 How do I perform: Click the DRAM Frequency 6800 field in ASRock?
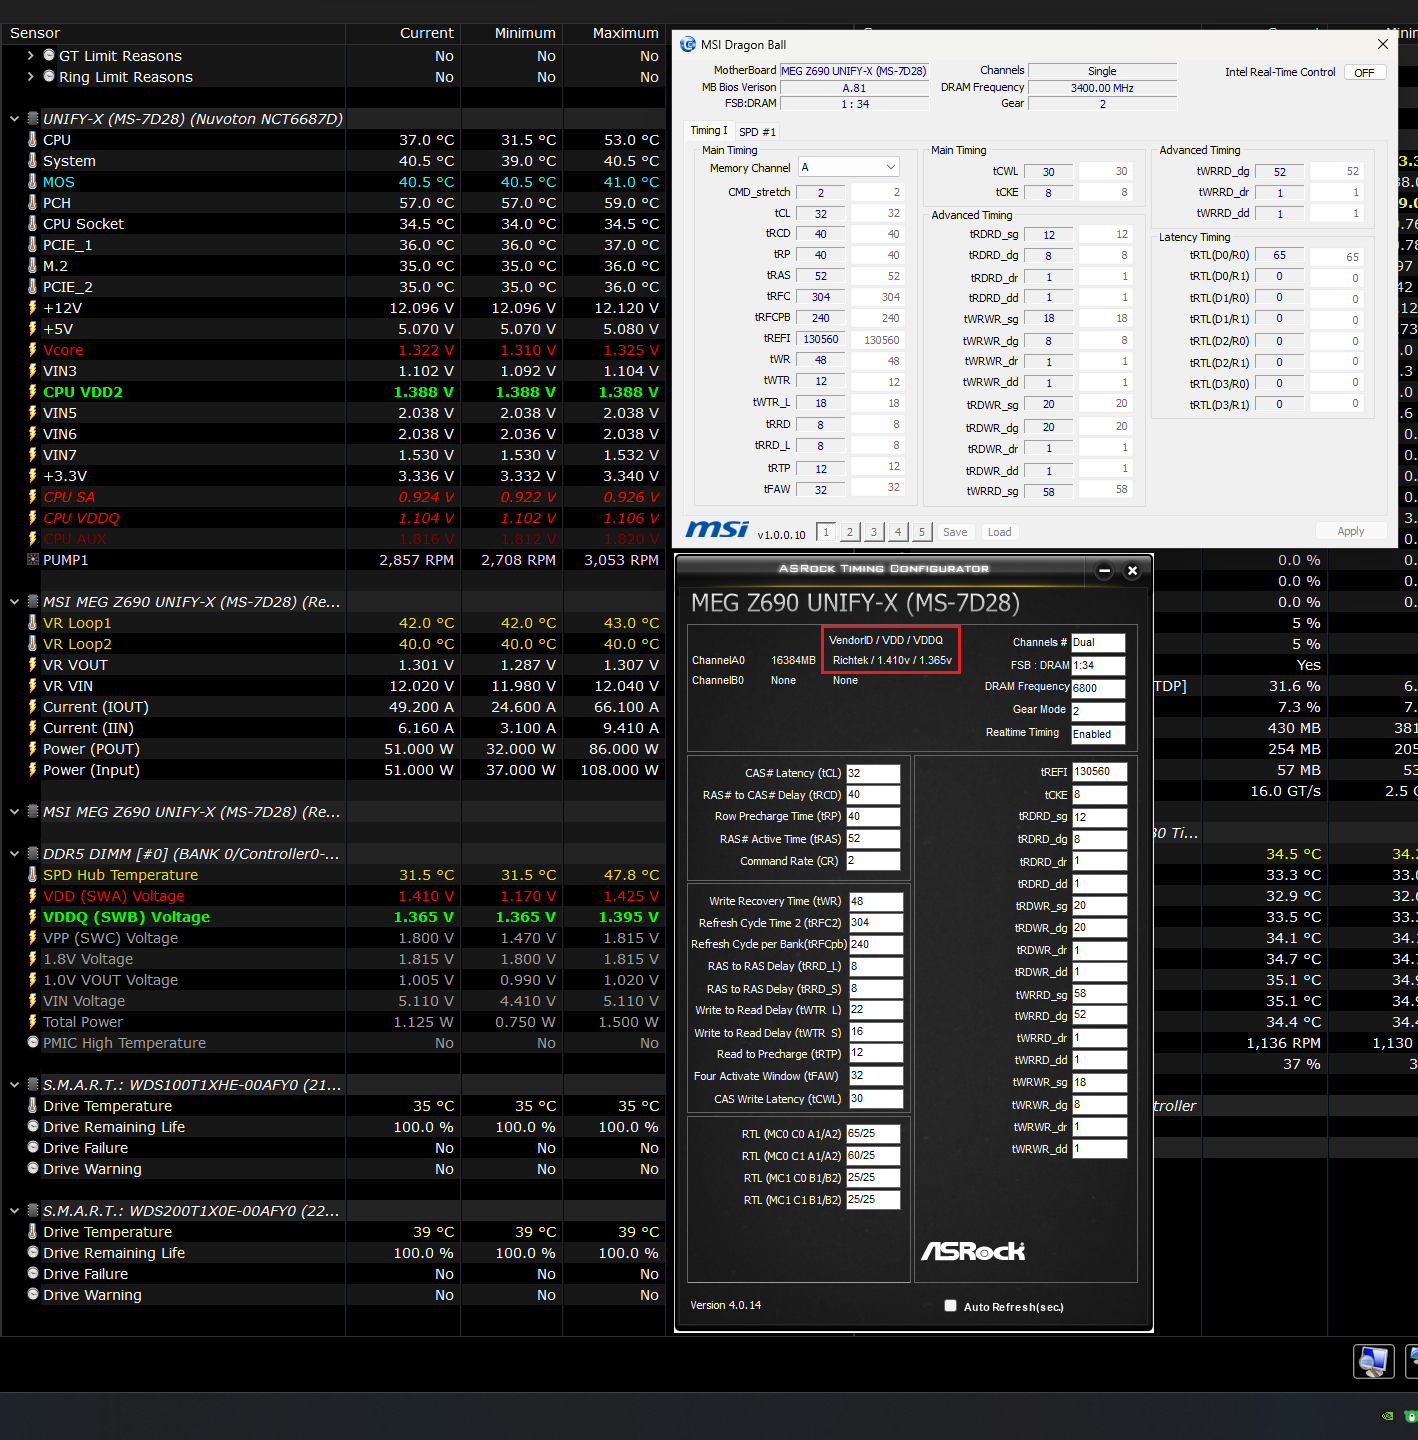[1099, 688]
